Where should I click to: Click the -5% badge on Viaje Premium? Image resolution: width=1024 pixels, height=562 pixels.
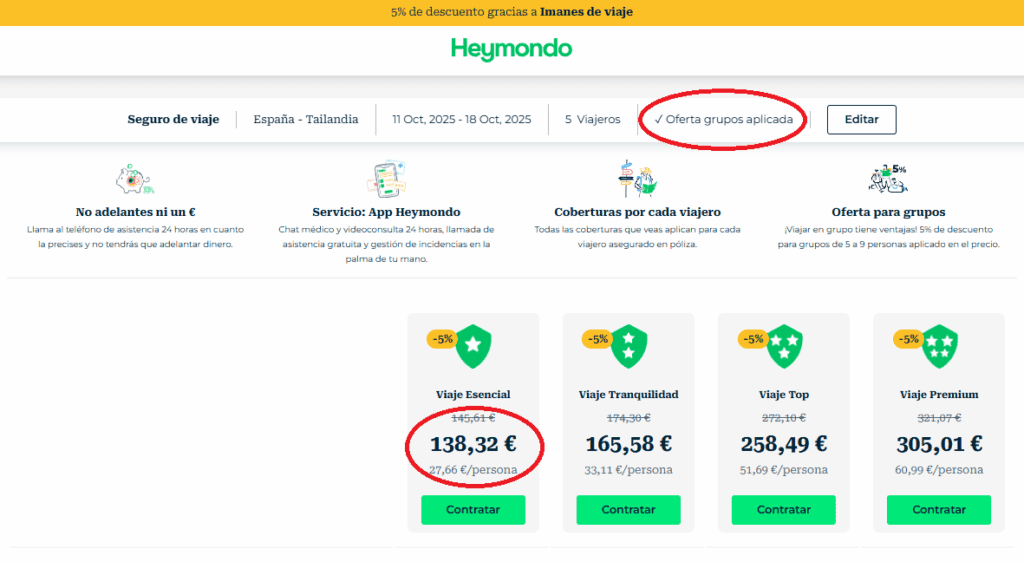point(908,339)
